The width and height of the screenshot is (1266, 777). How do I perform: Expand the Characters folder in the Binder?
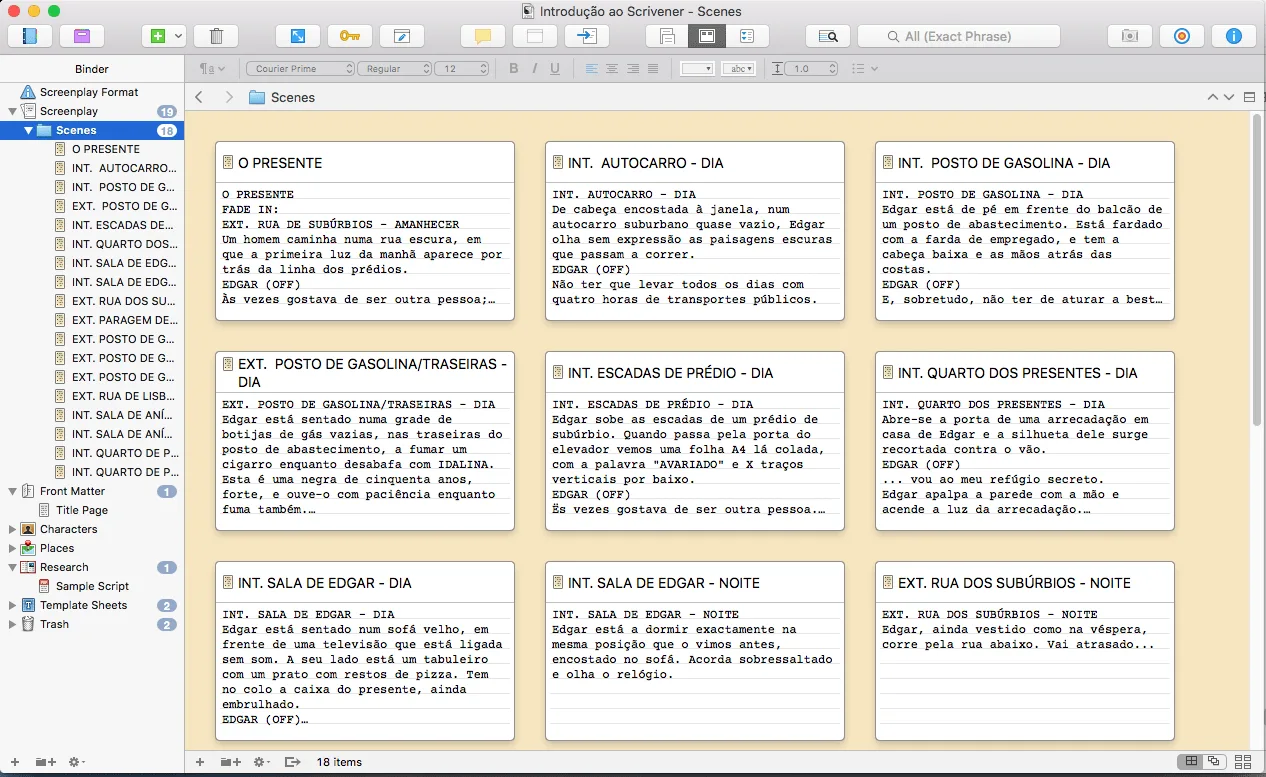pos(12,529)
